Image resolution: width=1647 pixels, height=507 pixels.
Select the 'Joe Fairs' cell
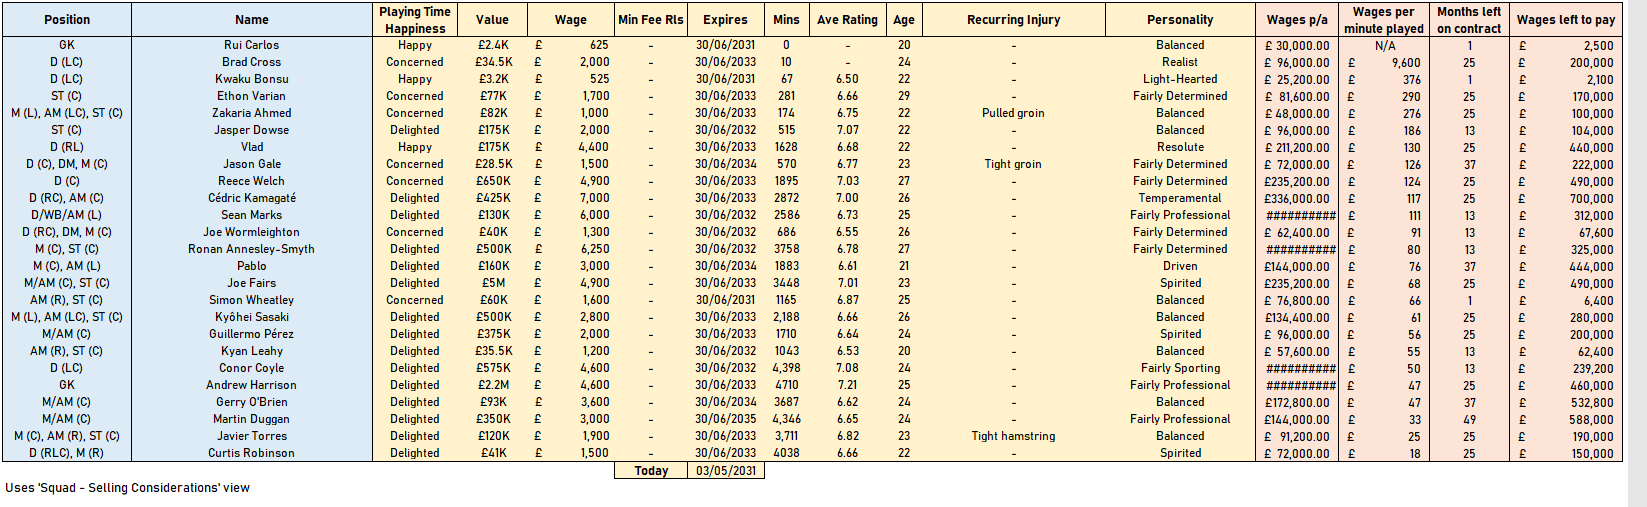pyautogui.click(x=252, y=283)
